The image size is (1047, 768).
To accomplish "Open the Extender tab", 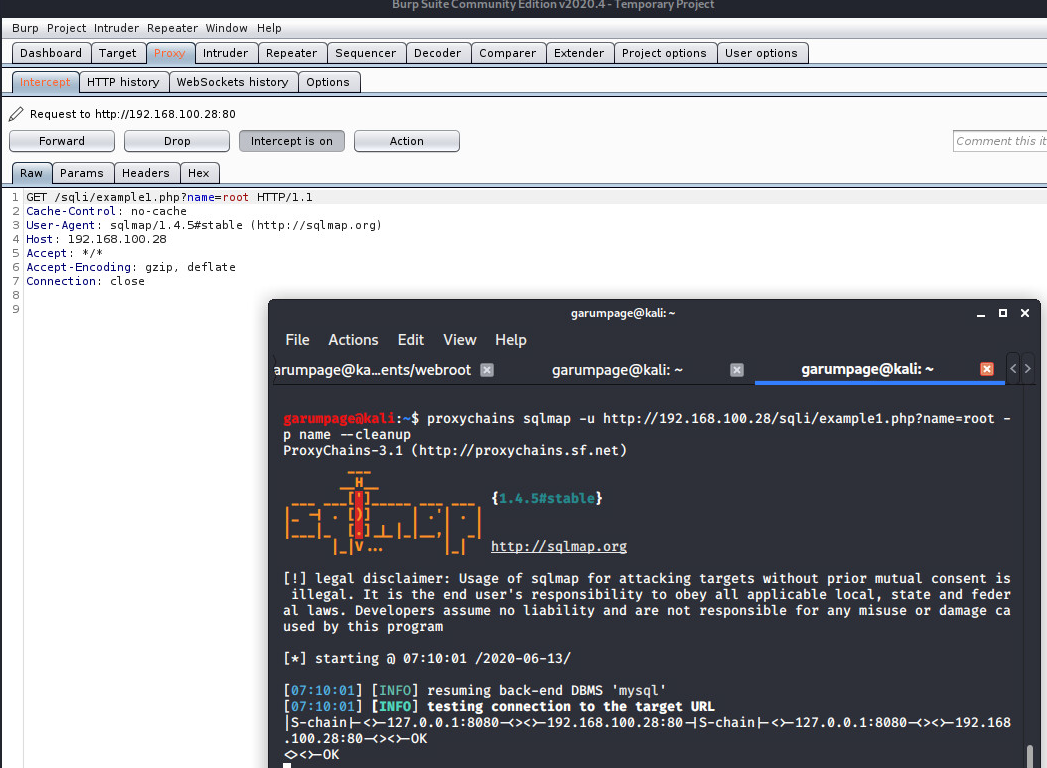I will click(x=579, y=53).
